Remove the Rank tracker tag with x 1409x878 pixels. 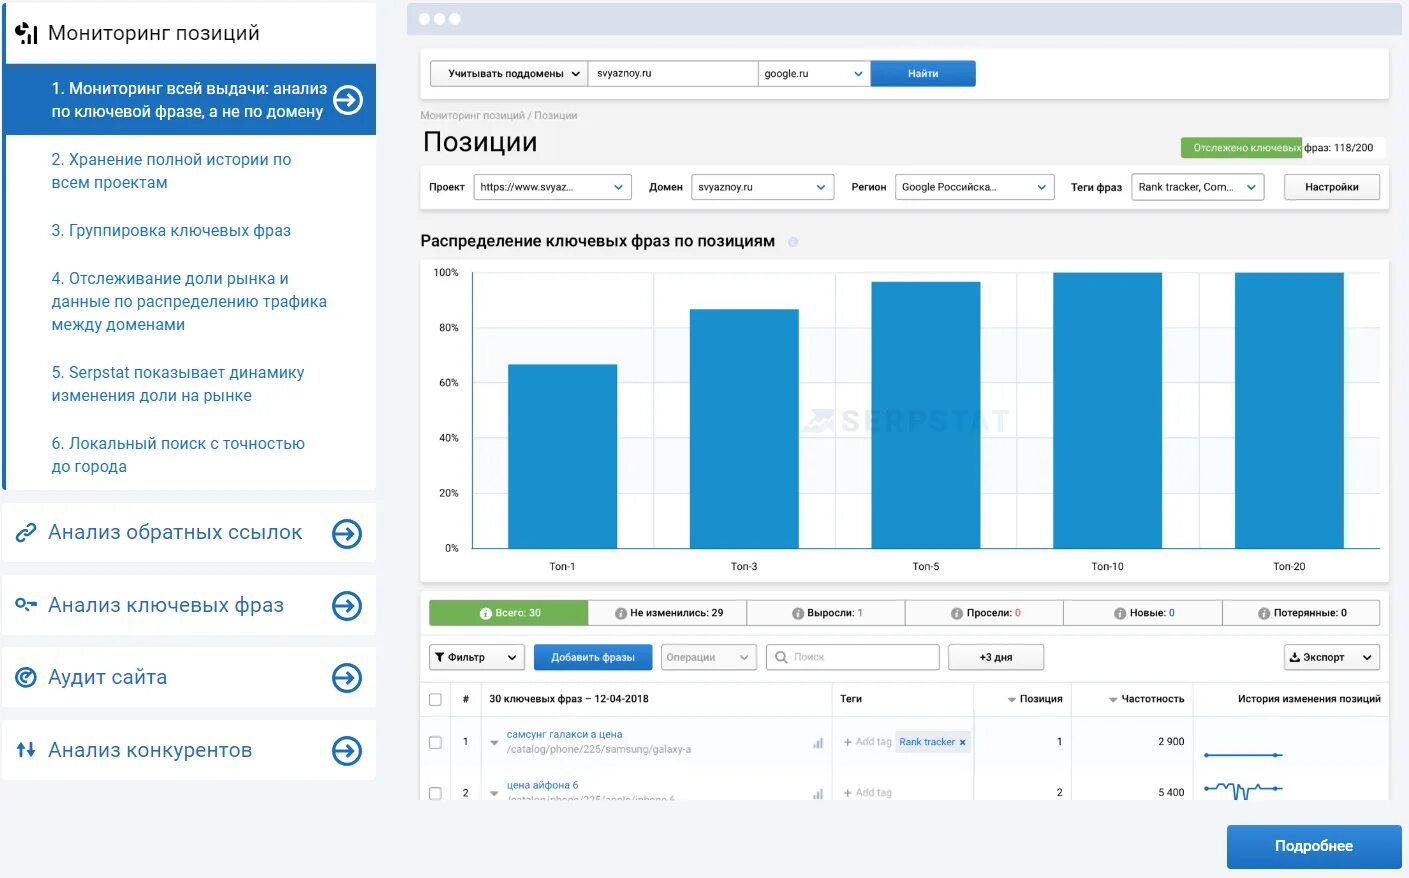(962, 743)
